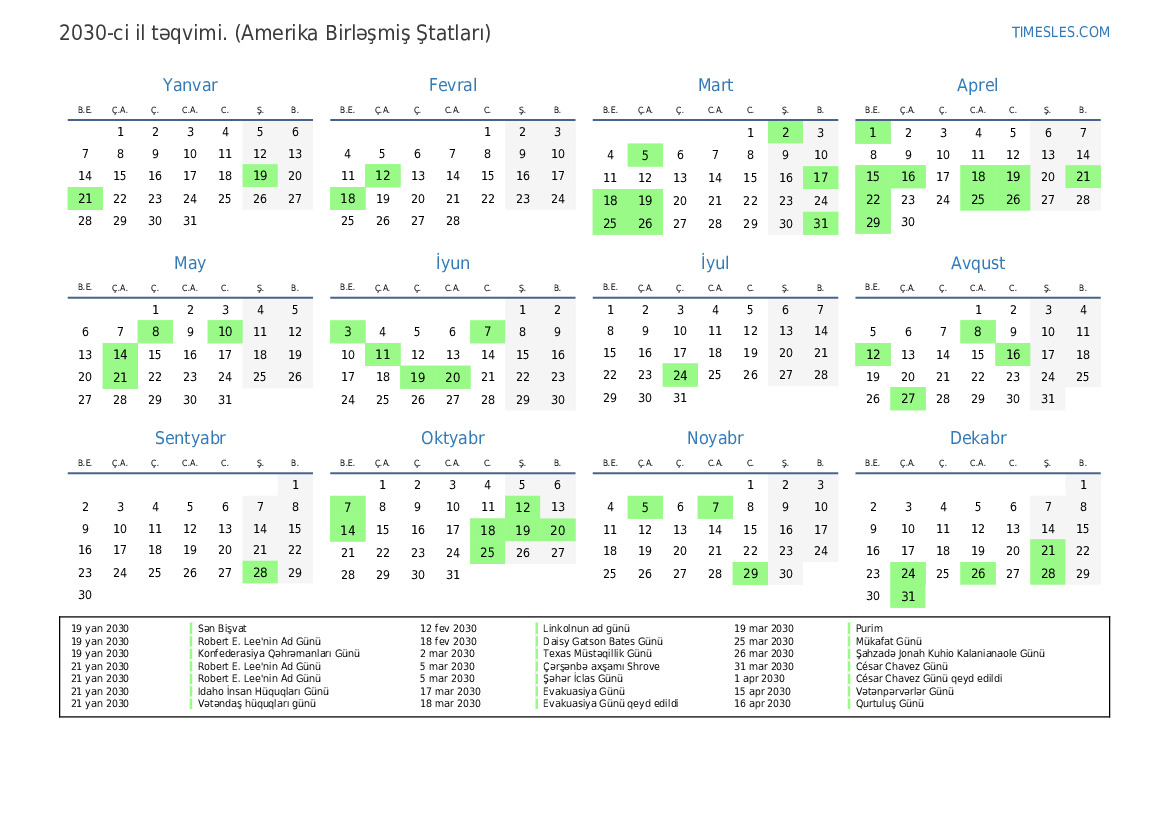
Task: Select Linkolnun ad günü in holiday list
Action: 586,629
